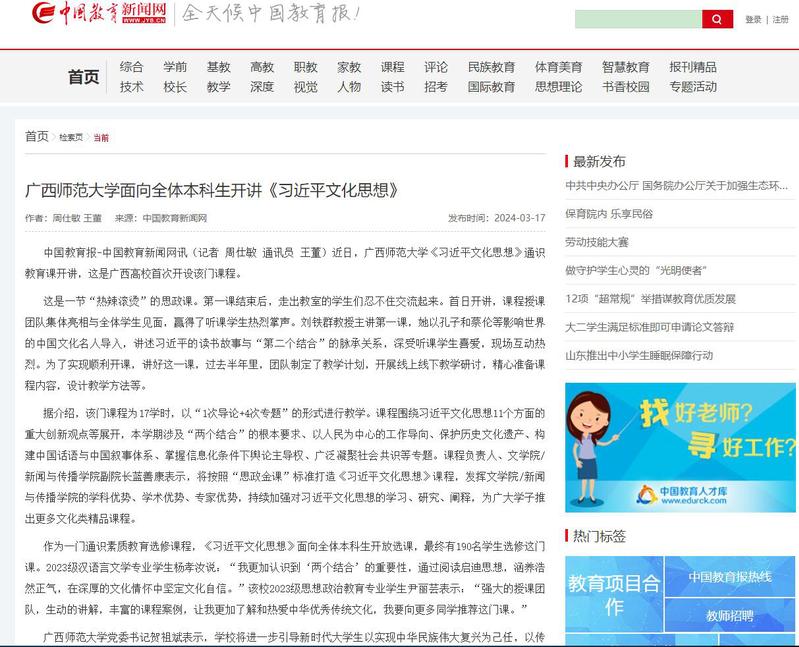Open the 注册 register link
This screenshot has width=799, height=647.
(780, 19)
